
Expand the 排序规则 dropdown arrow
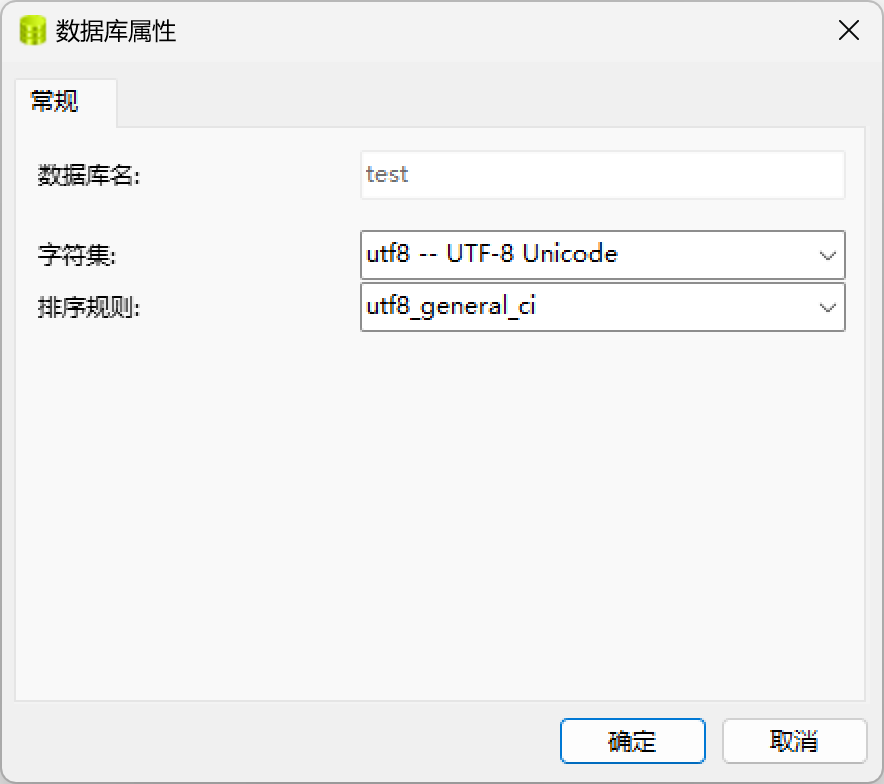tap(827, 307)
